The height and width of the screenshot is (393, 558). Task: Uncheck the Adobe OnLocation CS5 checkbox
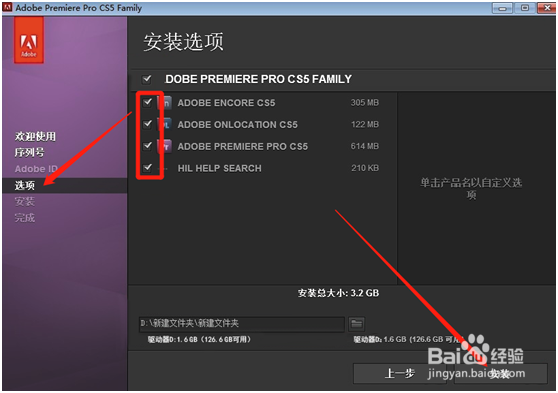tap(147, 124)
